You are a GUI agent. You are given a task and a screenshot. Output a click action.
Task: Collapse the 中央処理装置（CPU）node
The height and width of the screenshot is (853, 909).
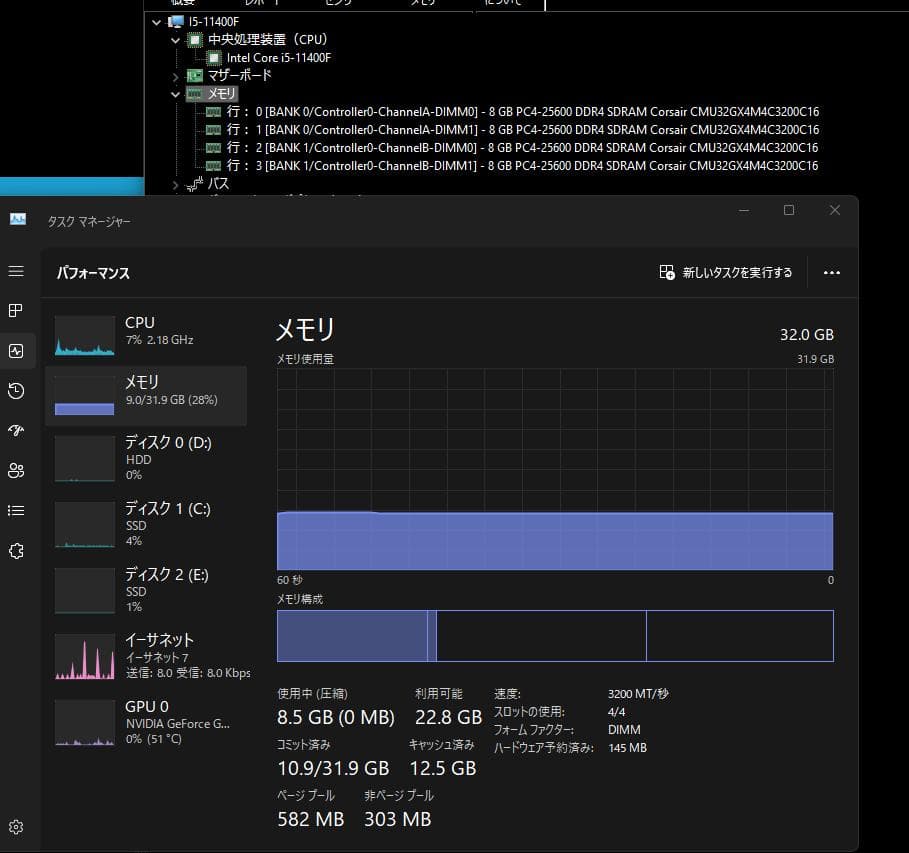pos(173,39)
